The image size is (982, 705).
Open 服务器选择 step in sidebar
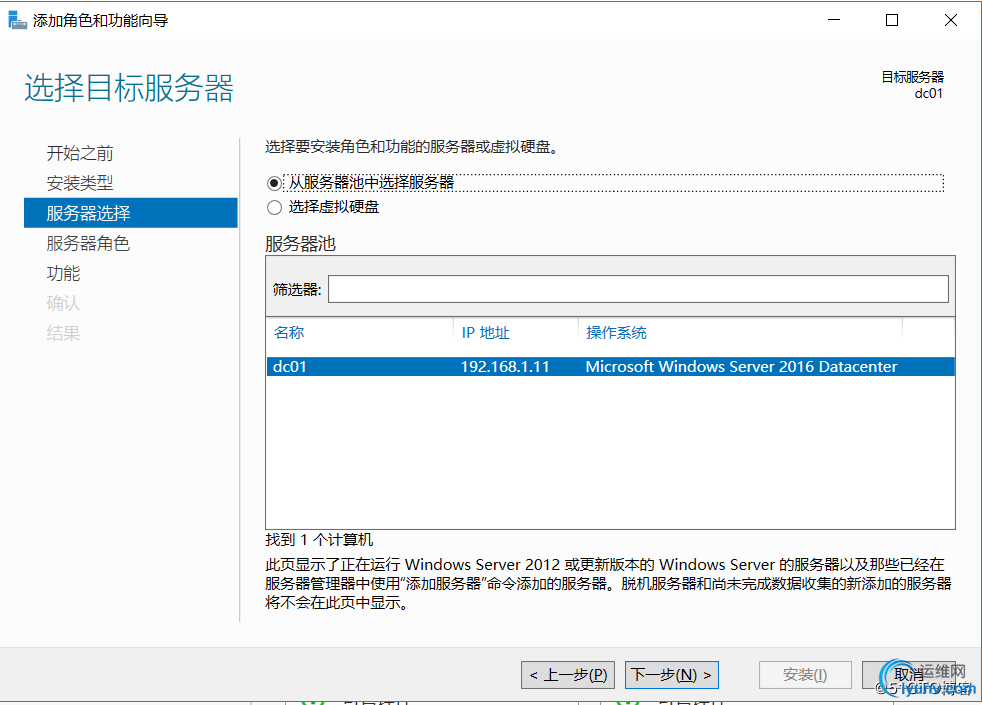tap(131, 213)
